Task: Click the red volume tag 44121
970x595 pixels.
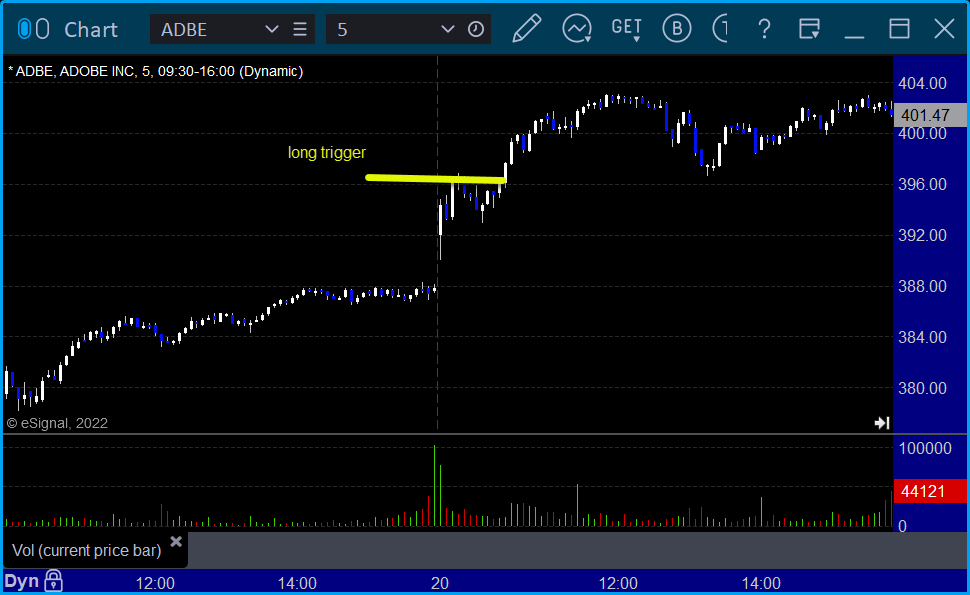Action: click(x=930, y=491)
